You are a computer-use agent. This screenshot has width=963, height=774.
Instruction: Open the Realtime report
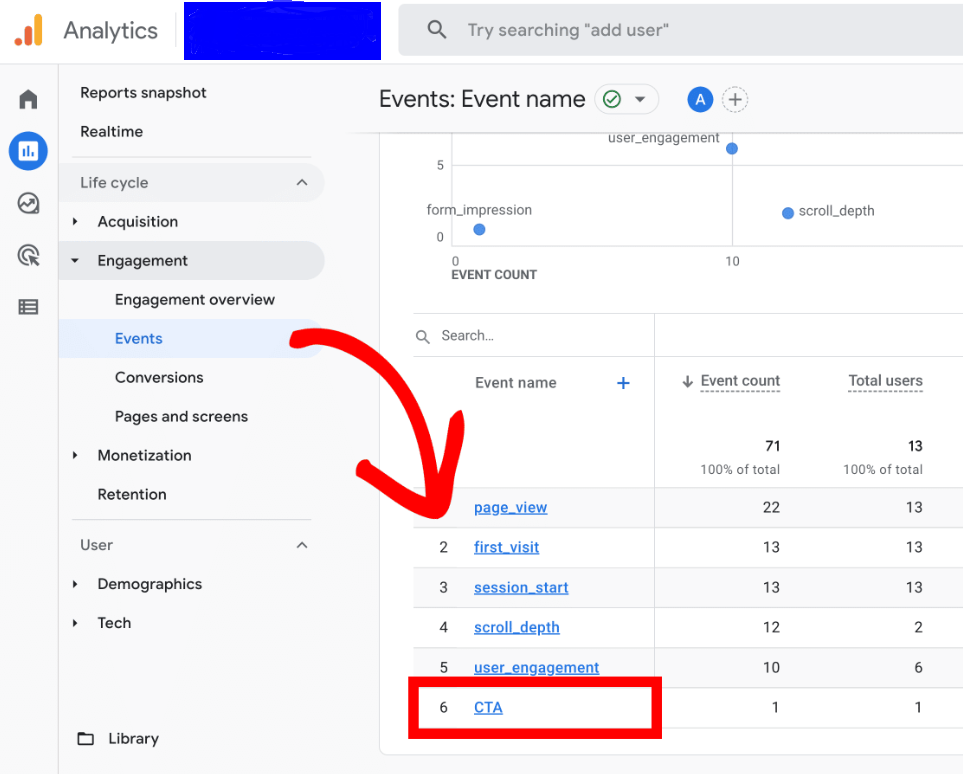111,131
